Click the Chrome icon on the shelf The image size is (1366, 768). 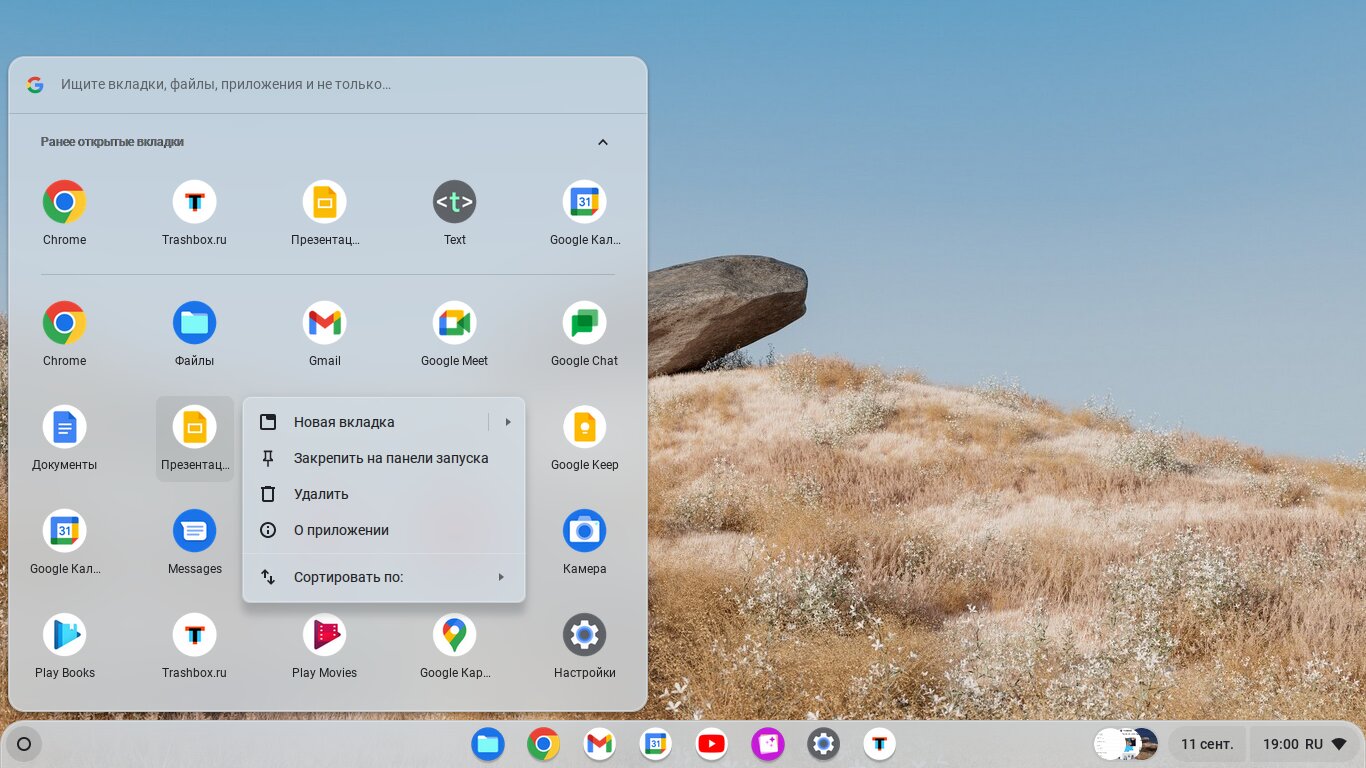tap(544, 744)
